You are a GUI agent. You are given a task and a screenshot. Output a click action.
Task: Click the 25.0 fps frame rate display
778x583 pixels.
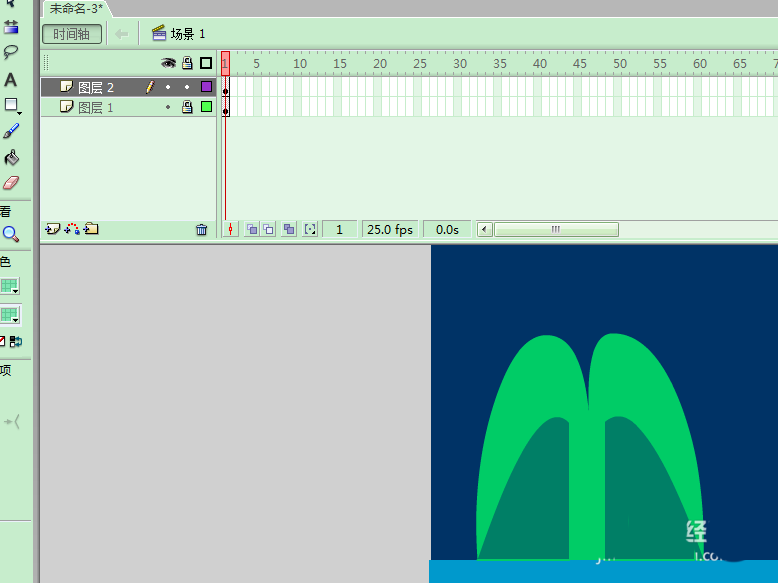pyautogui.click(x=390, y=229)
